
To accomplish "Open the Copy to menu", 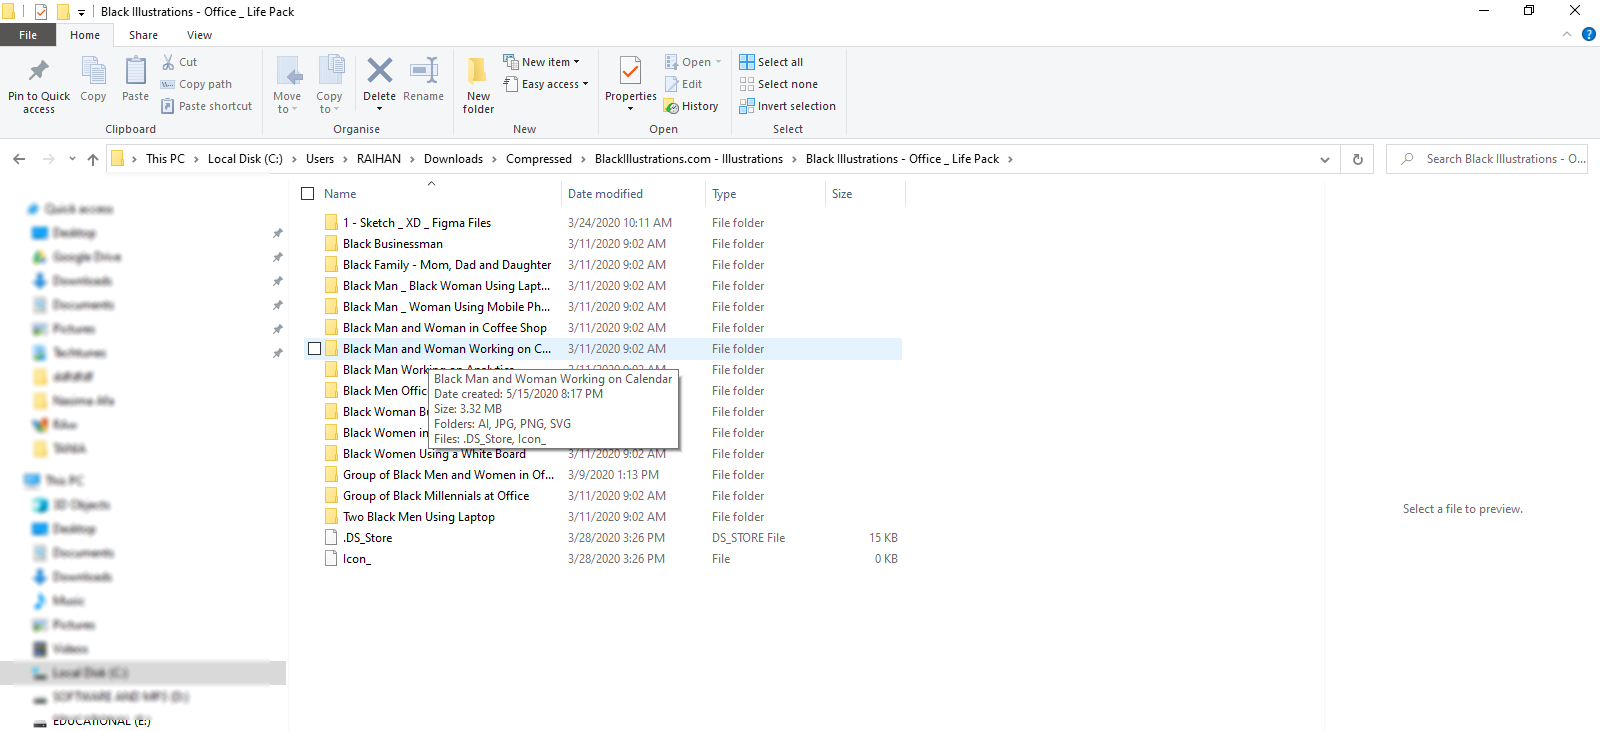I will click(x=329, y=84).
